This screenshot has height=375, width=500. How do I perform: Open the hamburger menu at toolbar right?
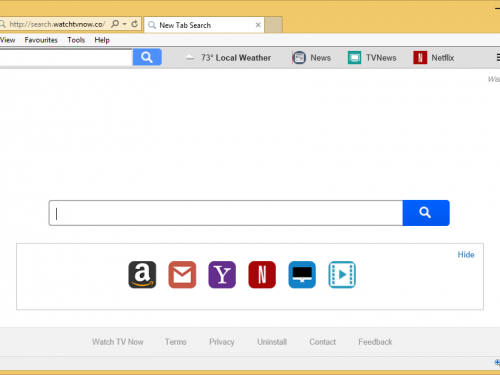(498, 57)
